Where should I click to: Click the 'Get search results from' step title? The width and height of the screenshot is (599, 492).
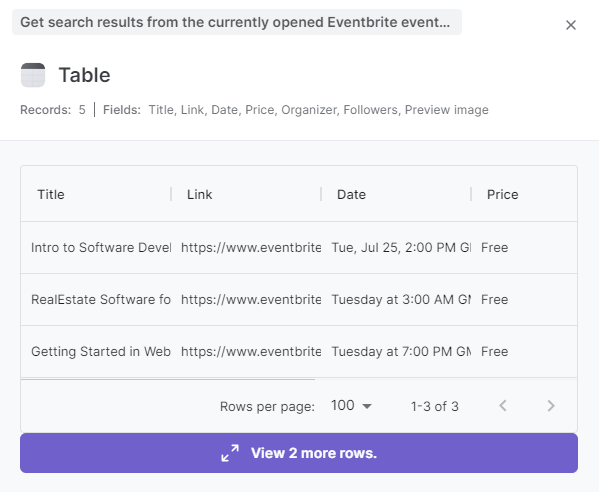pos(237,22)
